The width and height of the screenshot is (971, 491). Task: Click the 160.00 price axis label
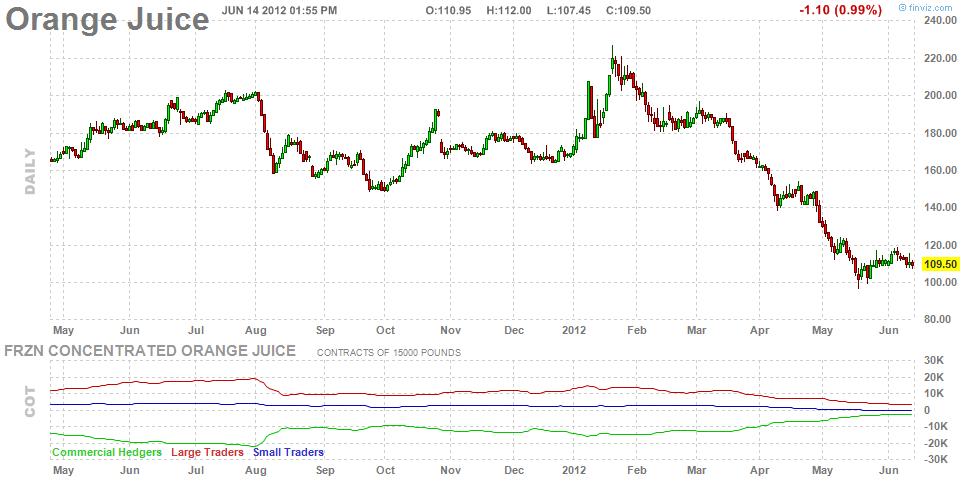click(x=940, y=170)
